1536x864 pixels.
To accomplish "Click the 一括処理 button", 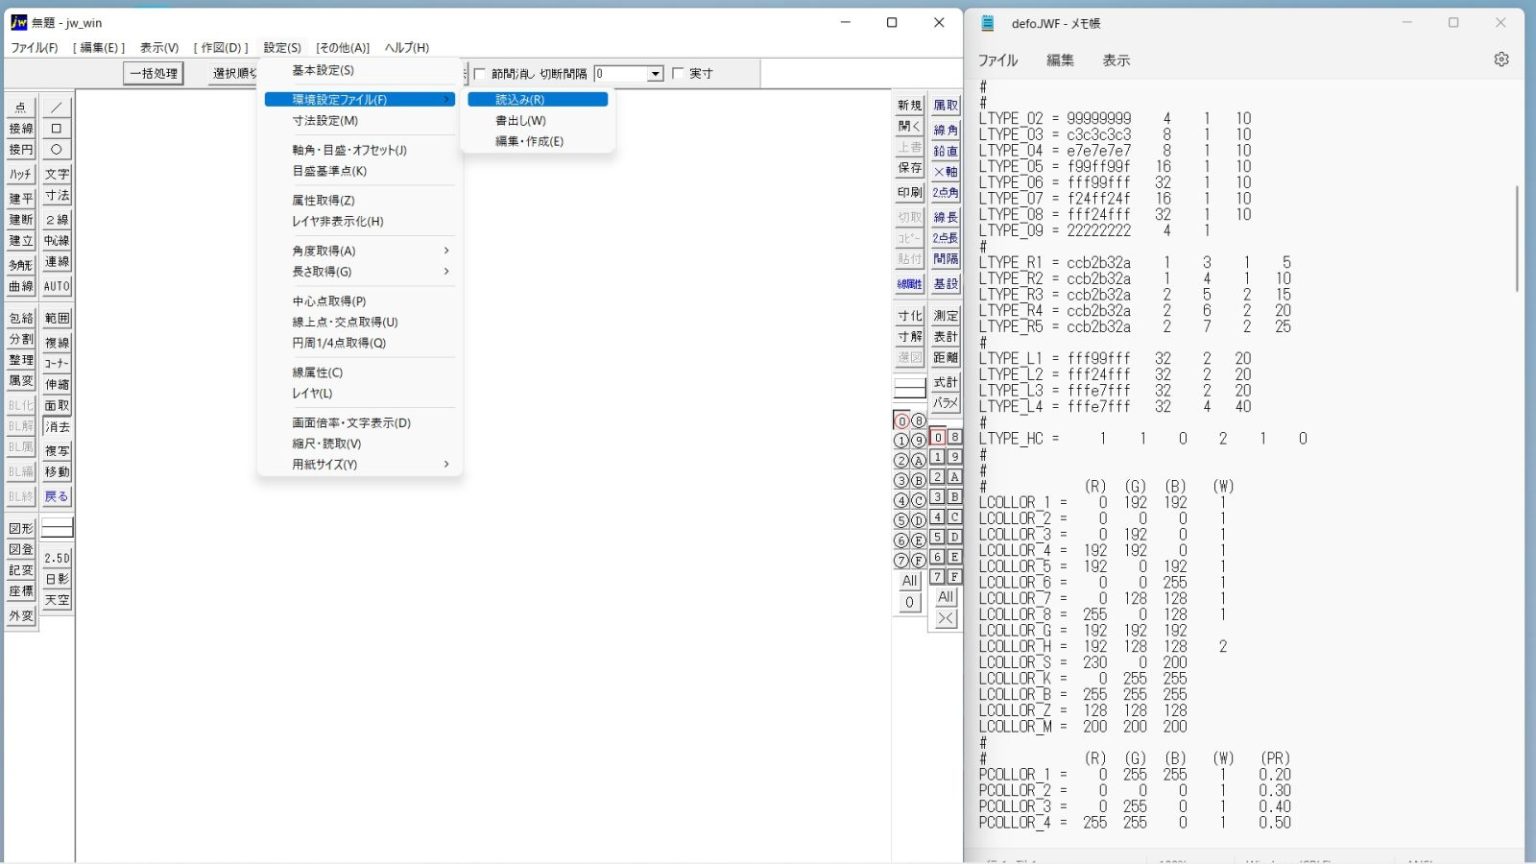I will pos(154,73).
